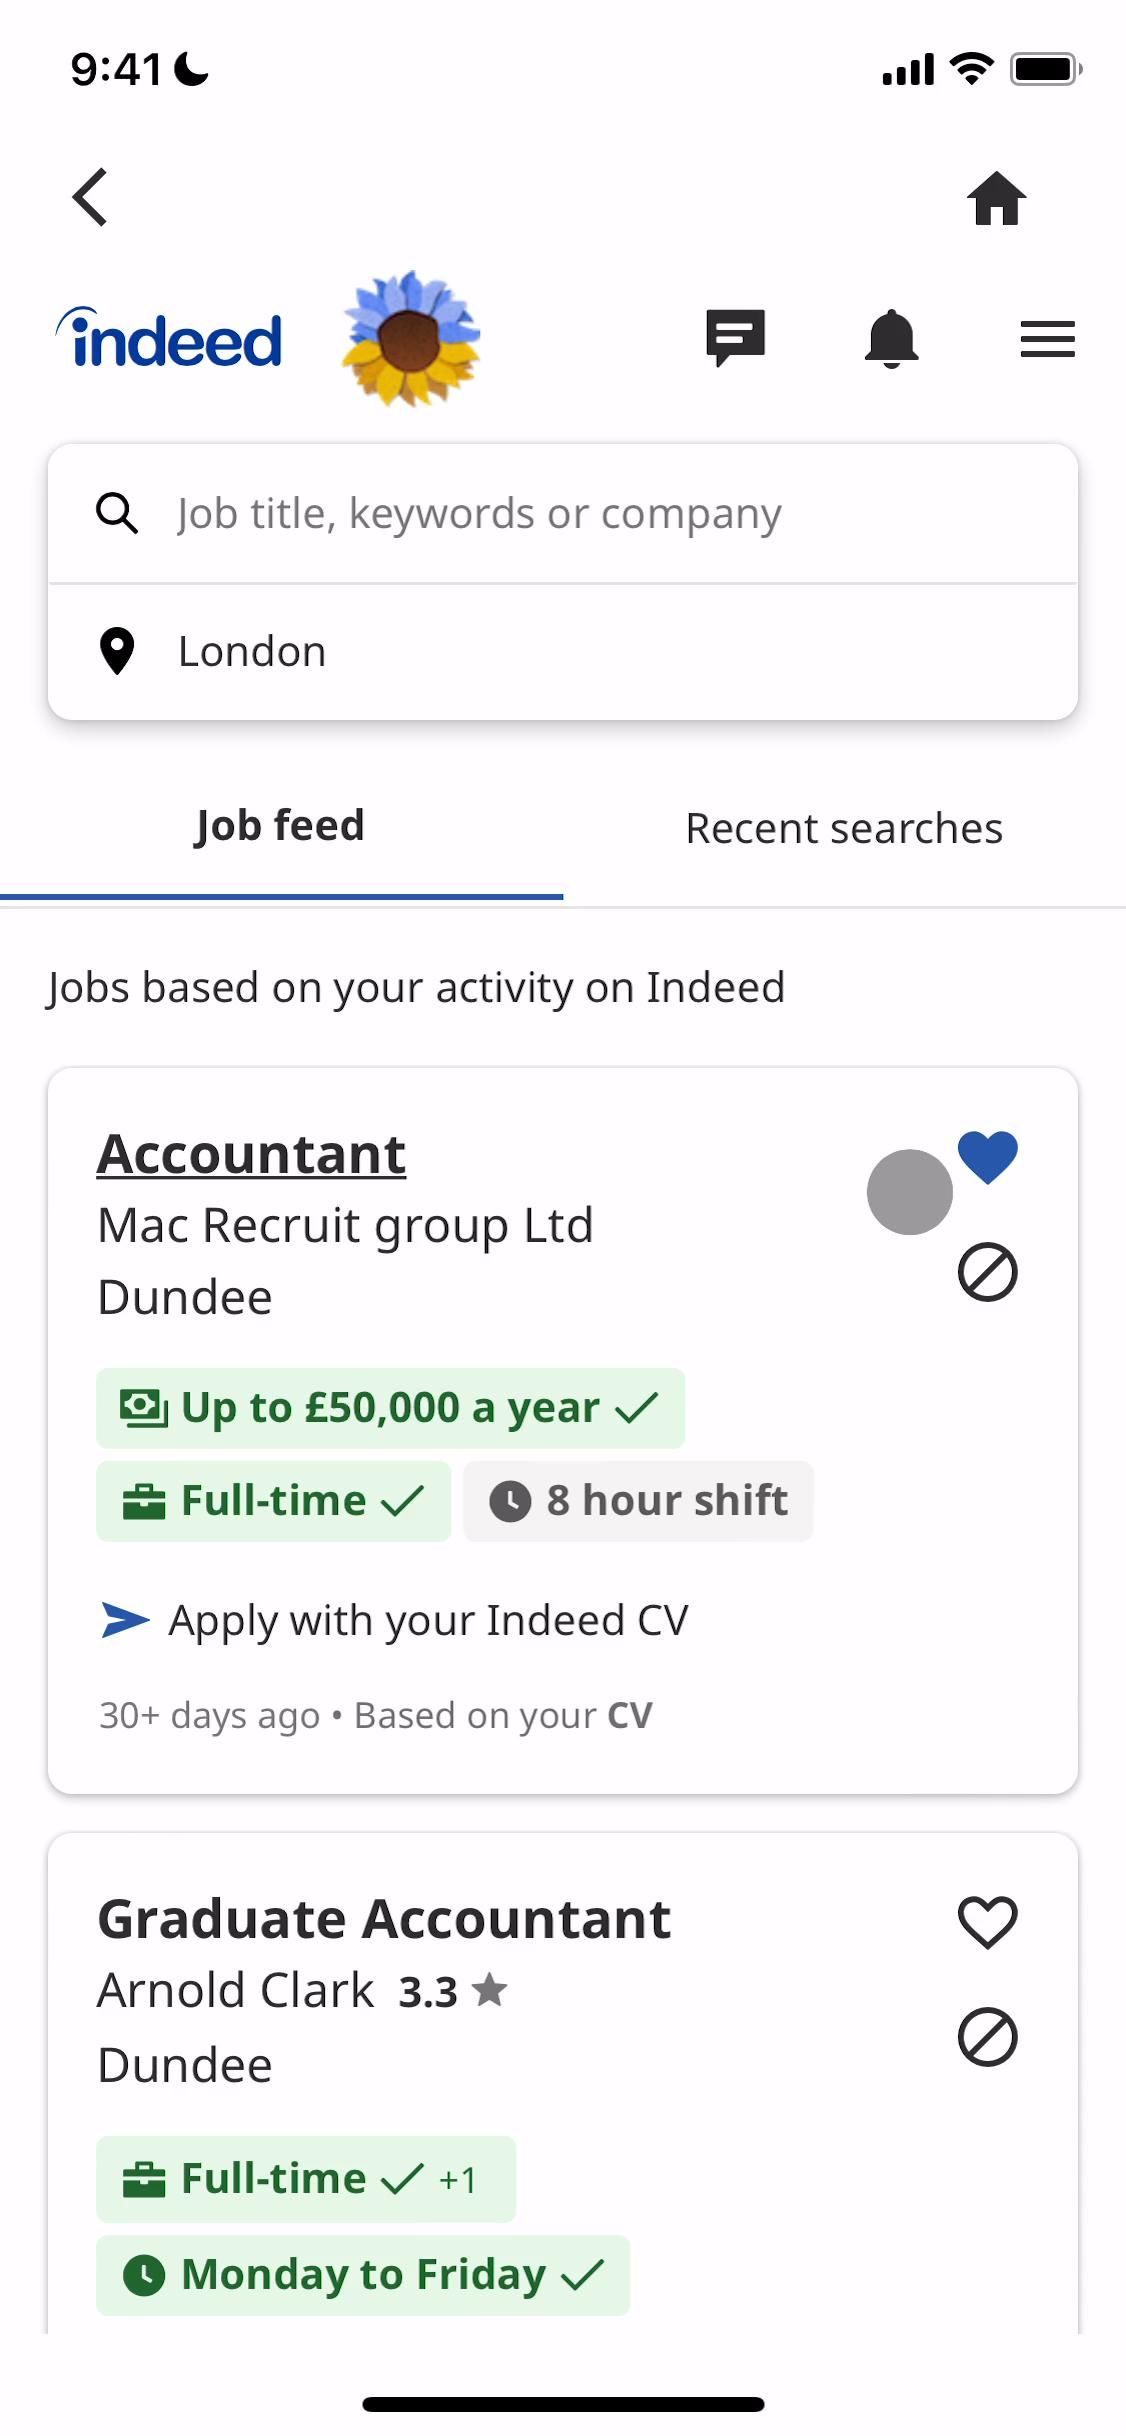This screenshot has width=1126, height=2436.
Task: Tap the location pin icon
Action: pos(117,651)
